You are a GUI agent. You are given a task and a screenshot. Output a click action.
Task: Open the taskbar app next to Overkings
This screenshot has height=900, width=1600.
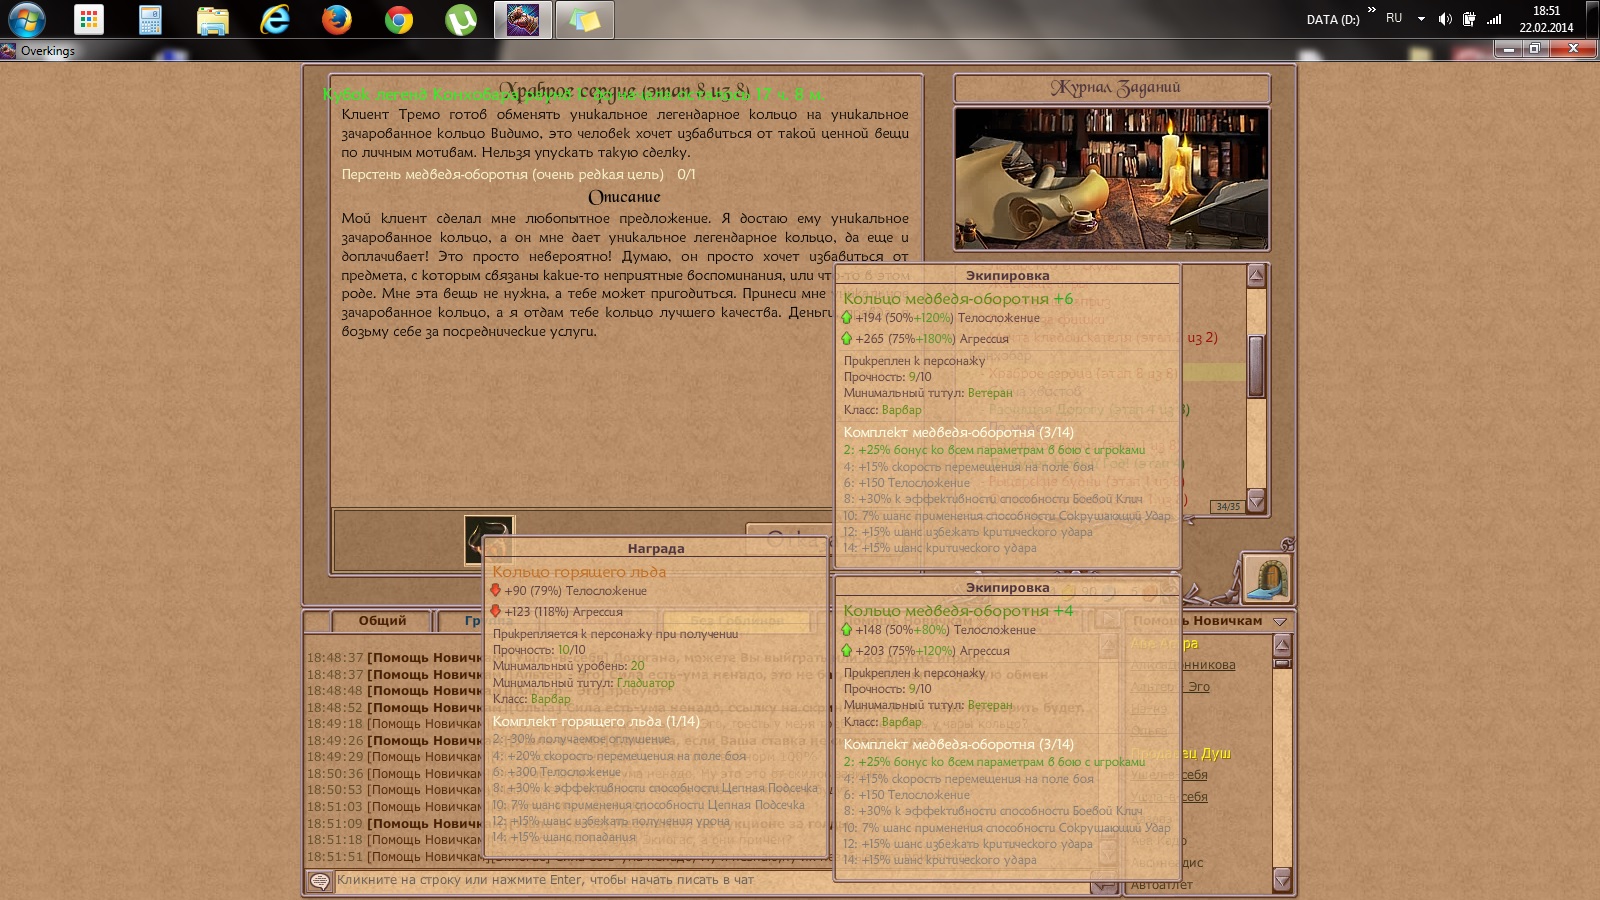[585, 19]
